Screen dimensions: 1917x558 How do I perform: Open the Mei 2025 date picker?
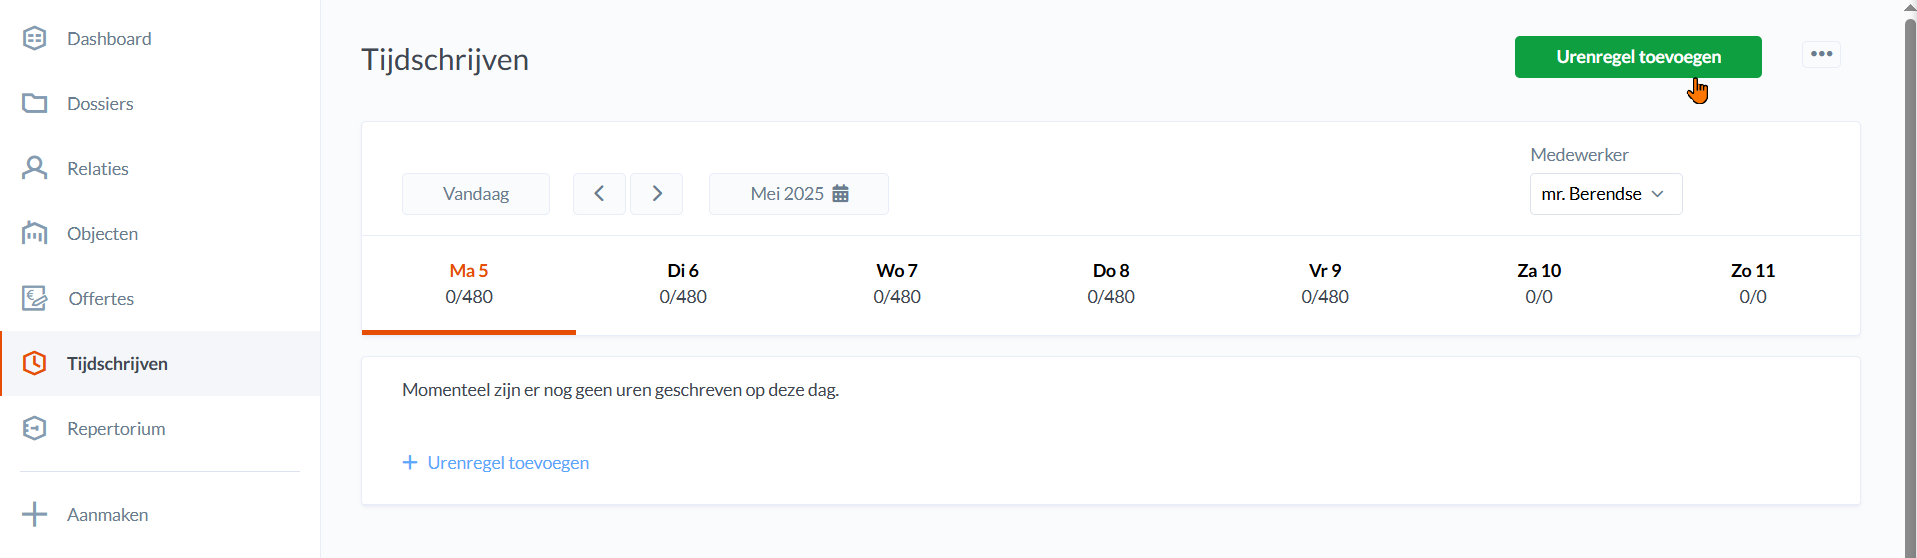[799, 194]
